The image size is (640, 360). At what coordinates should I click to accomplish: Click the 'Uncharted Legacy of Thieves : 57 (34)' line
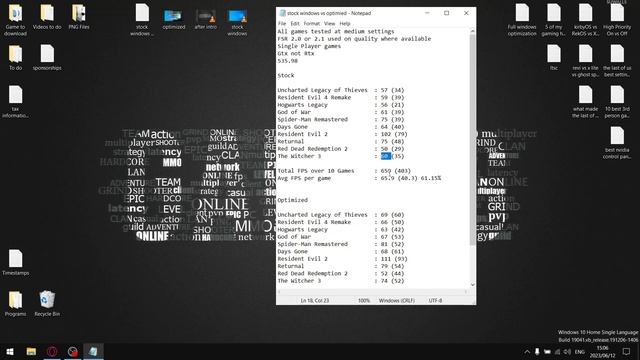pos(341,90)
